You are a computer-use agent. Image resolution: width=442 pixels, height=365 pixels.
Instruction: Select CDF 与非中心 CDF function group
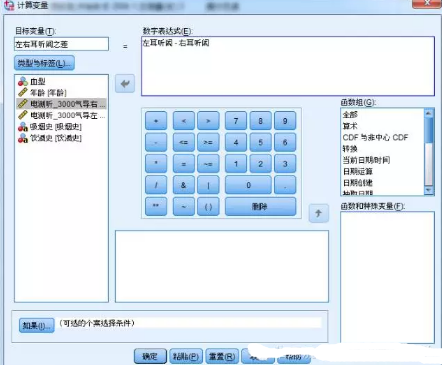[x=375, y=137]
